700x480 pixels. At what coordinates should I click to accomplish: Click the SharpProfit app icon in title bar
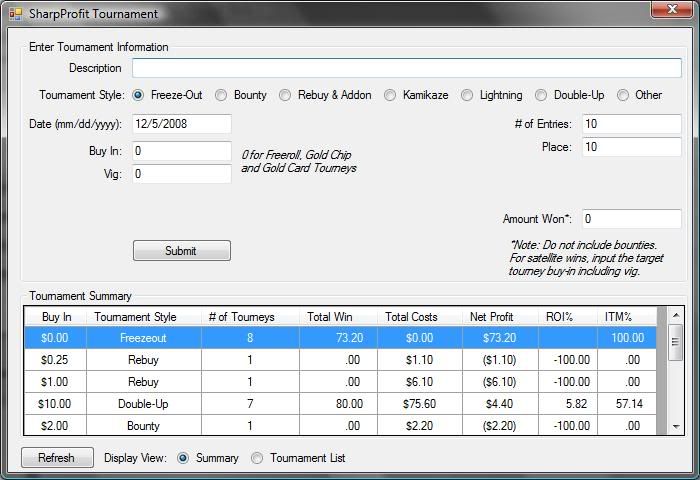15,14
